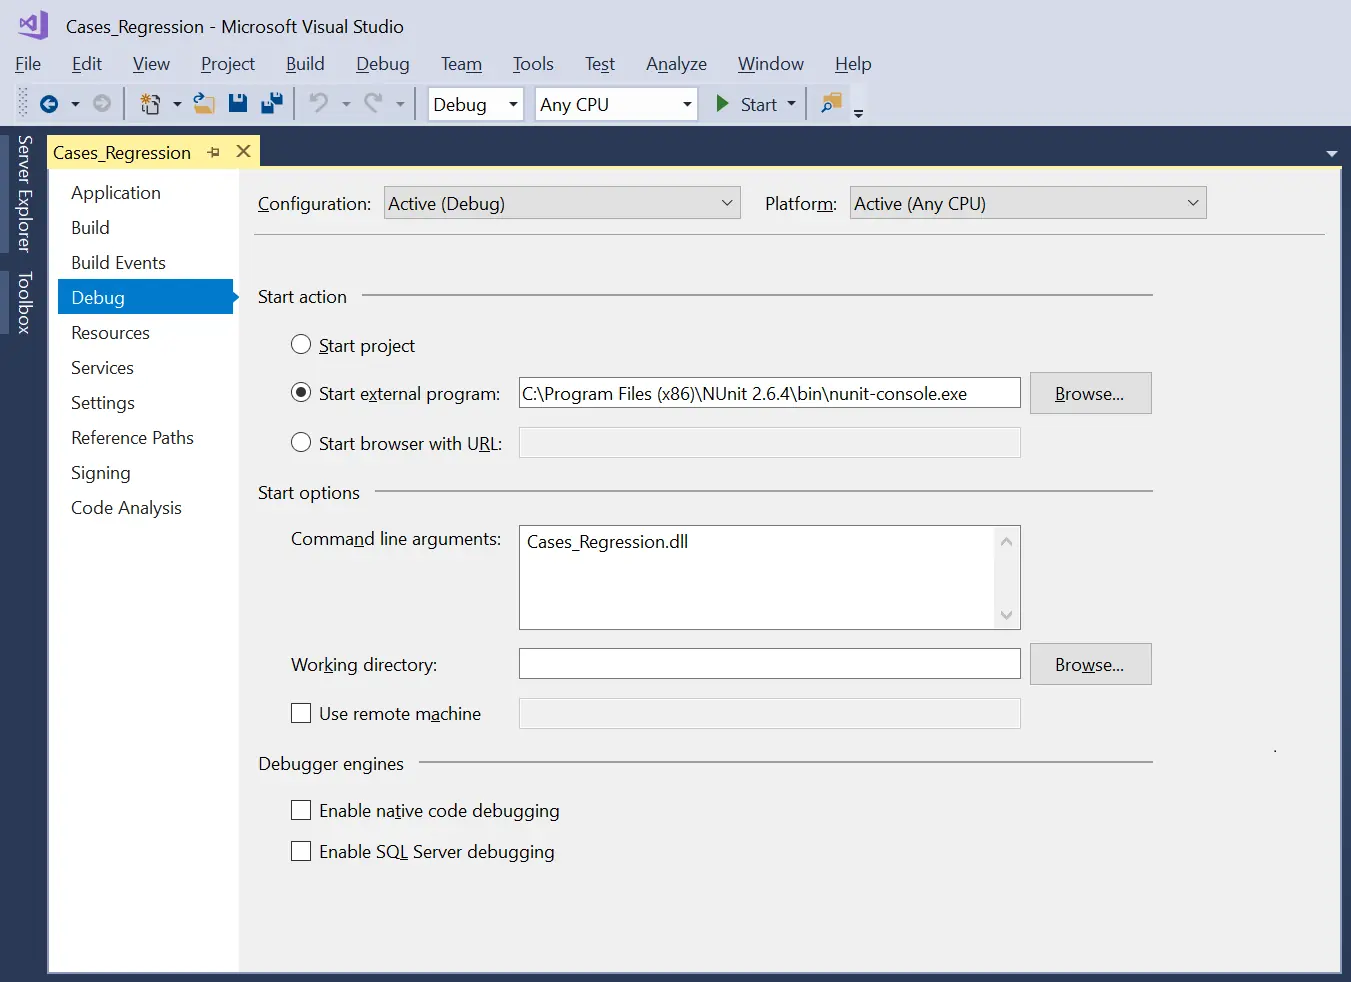Click the Navigate Forward arrow icon
1351x982 pixels.
[x=101, y=103]
